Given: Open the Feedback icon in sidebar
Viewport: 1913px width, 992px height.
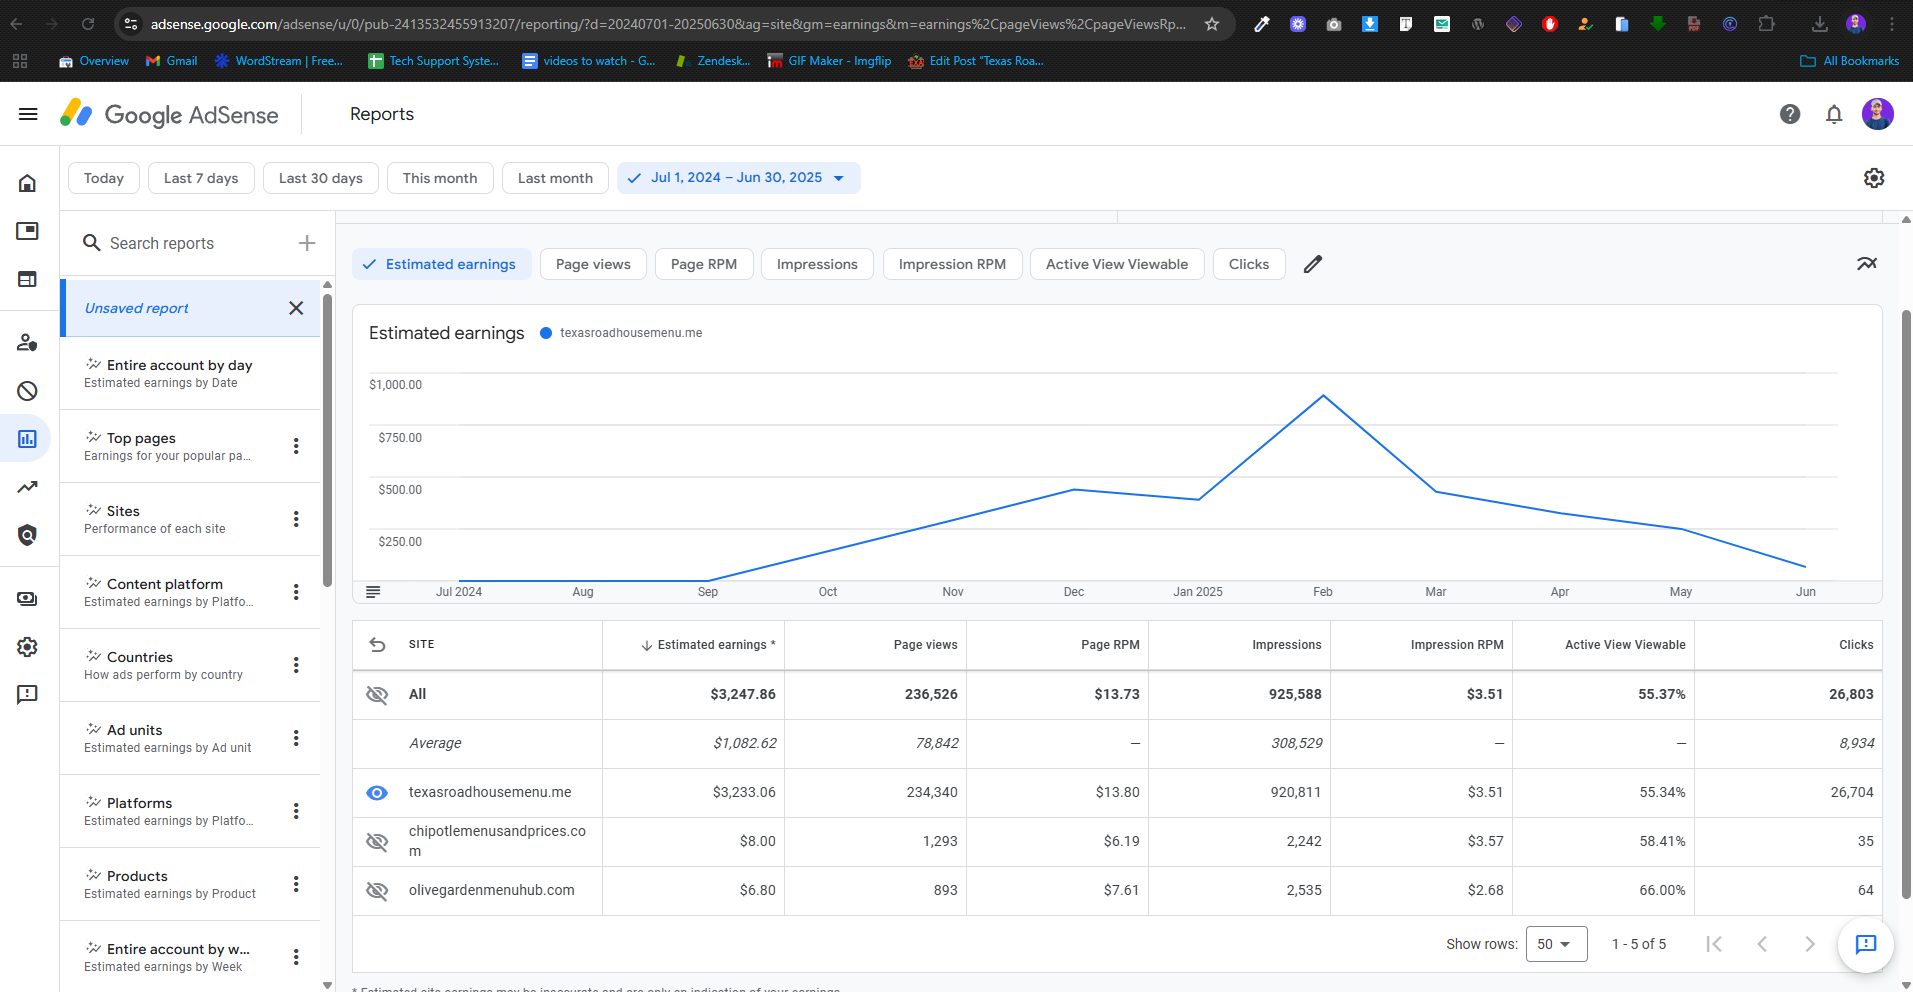Looking at the screenshot, I should tap(27, 695).
